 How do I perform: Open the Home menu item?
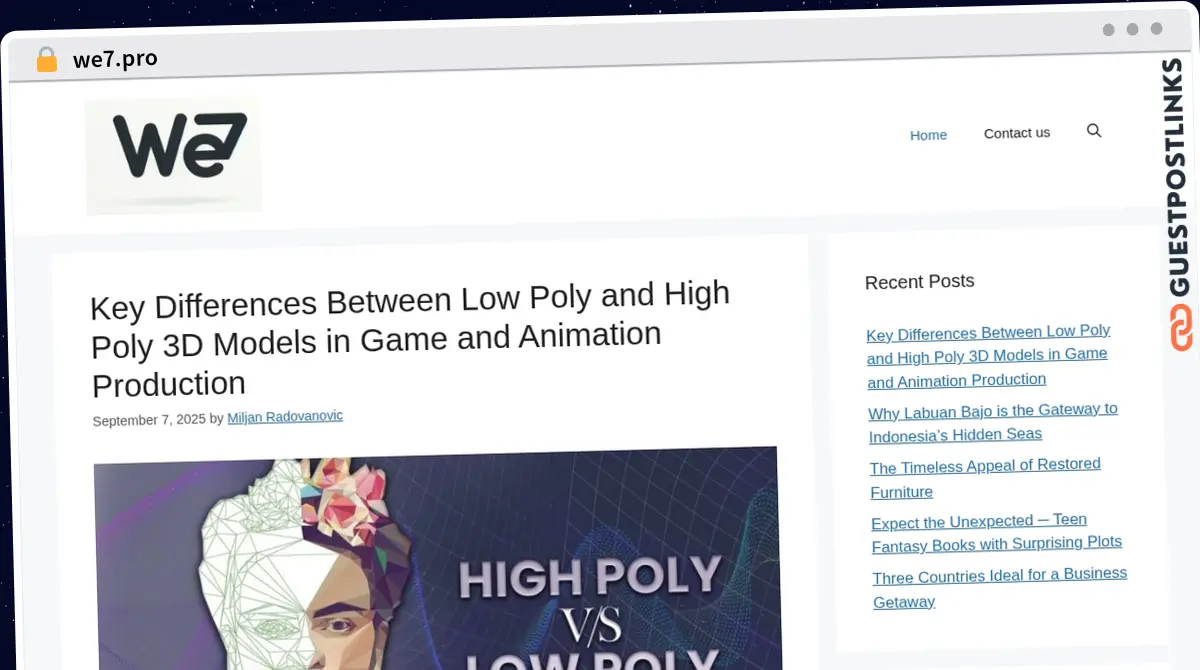click(x=928, y=135)
